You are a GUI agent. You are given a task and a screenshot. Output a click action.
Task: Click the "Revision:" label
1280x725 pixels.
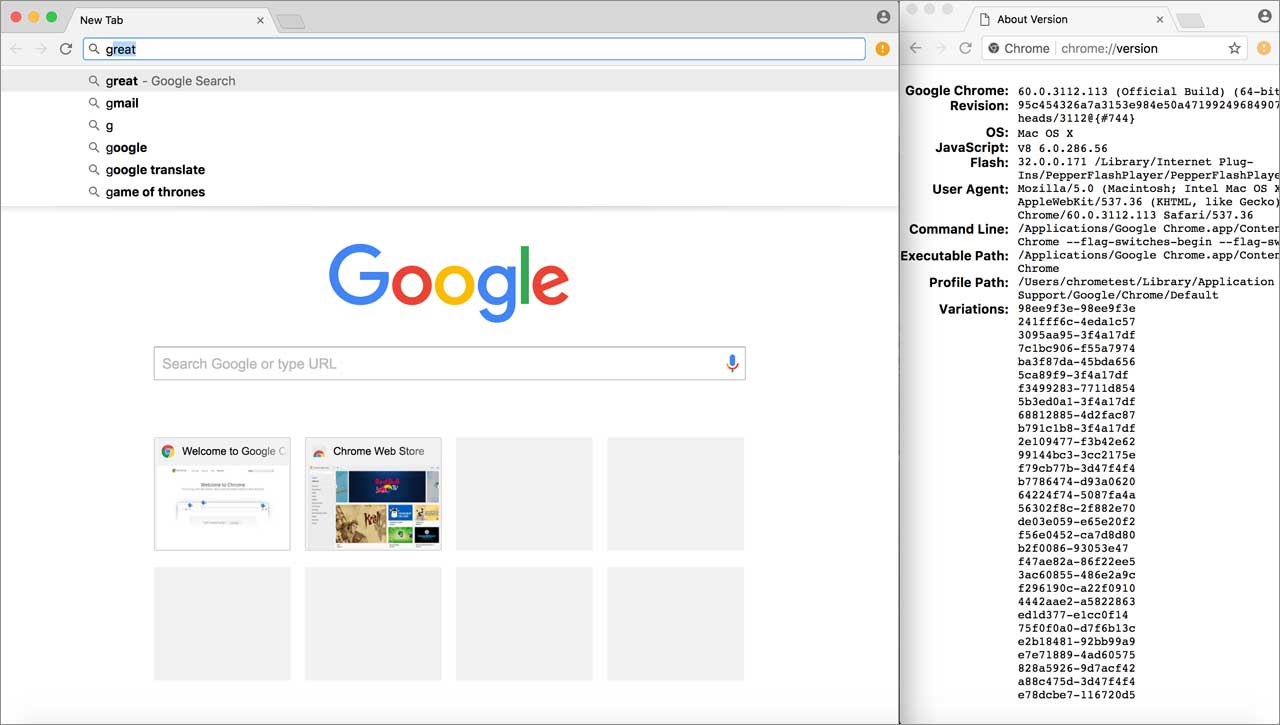click(980, 106)
